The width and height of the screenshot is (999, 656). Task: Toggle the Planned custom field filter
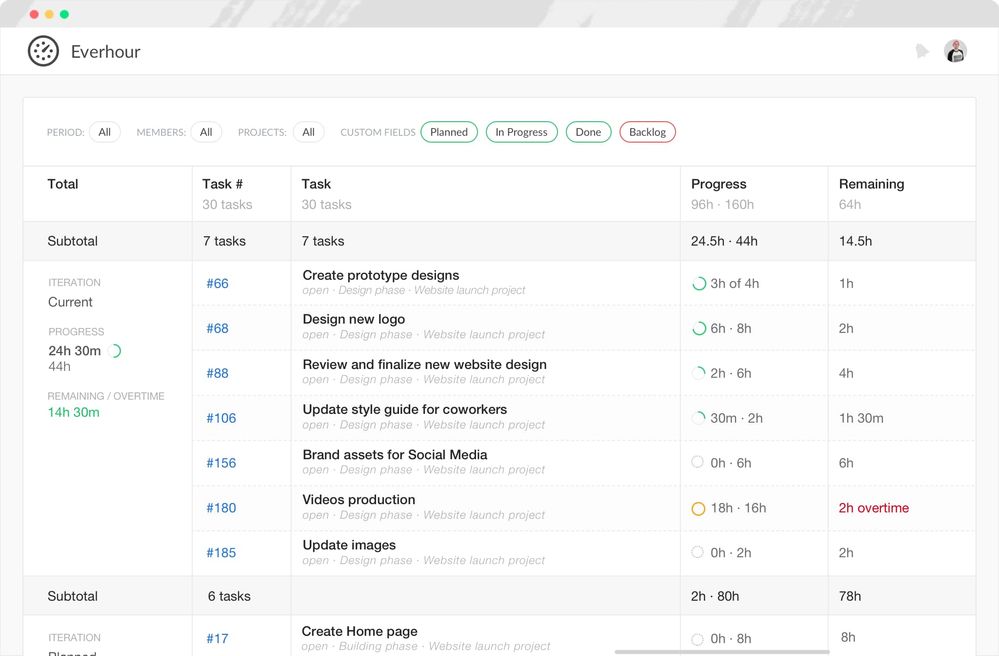tap(449, 132)
